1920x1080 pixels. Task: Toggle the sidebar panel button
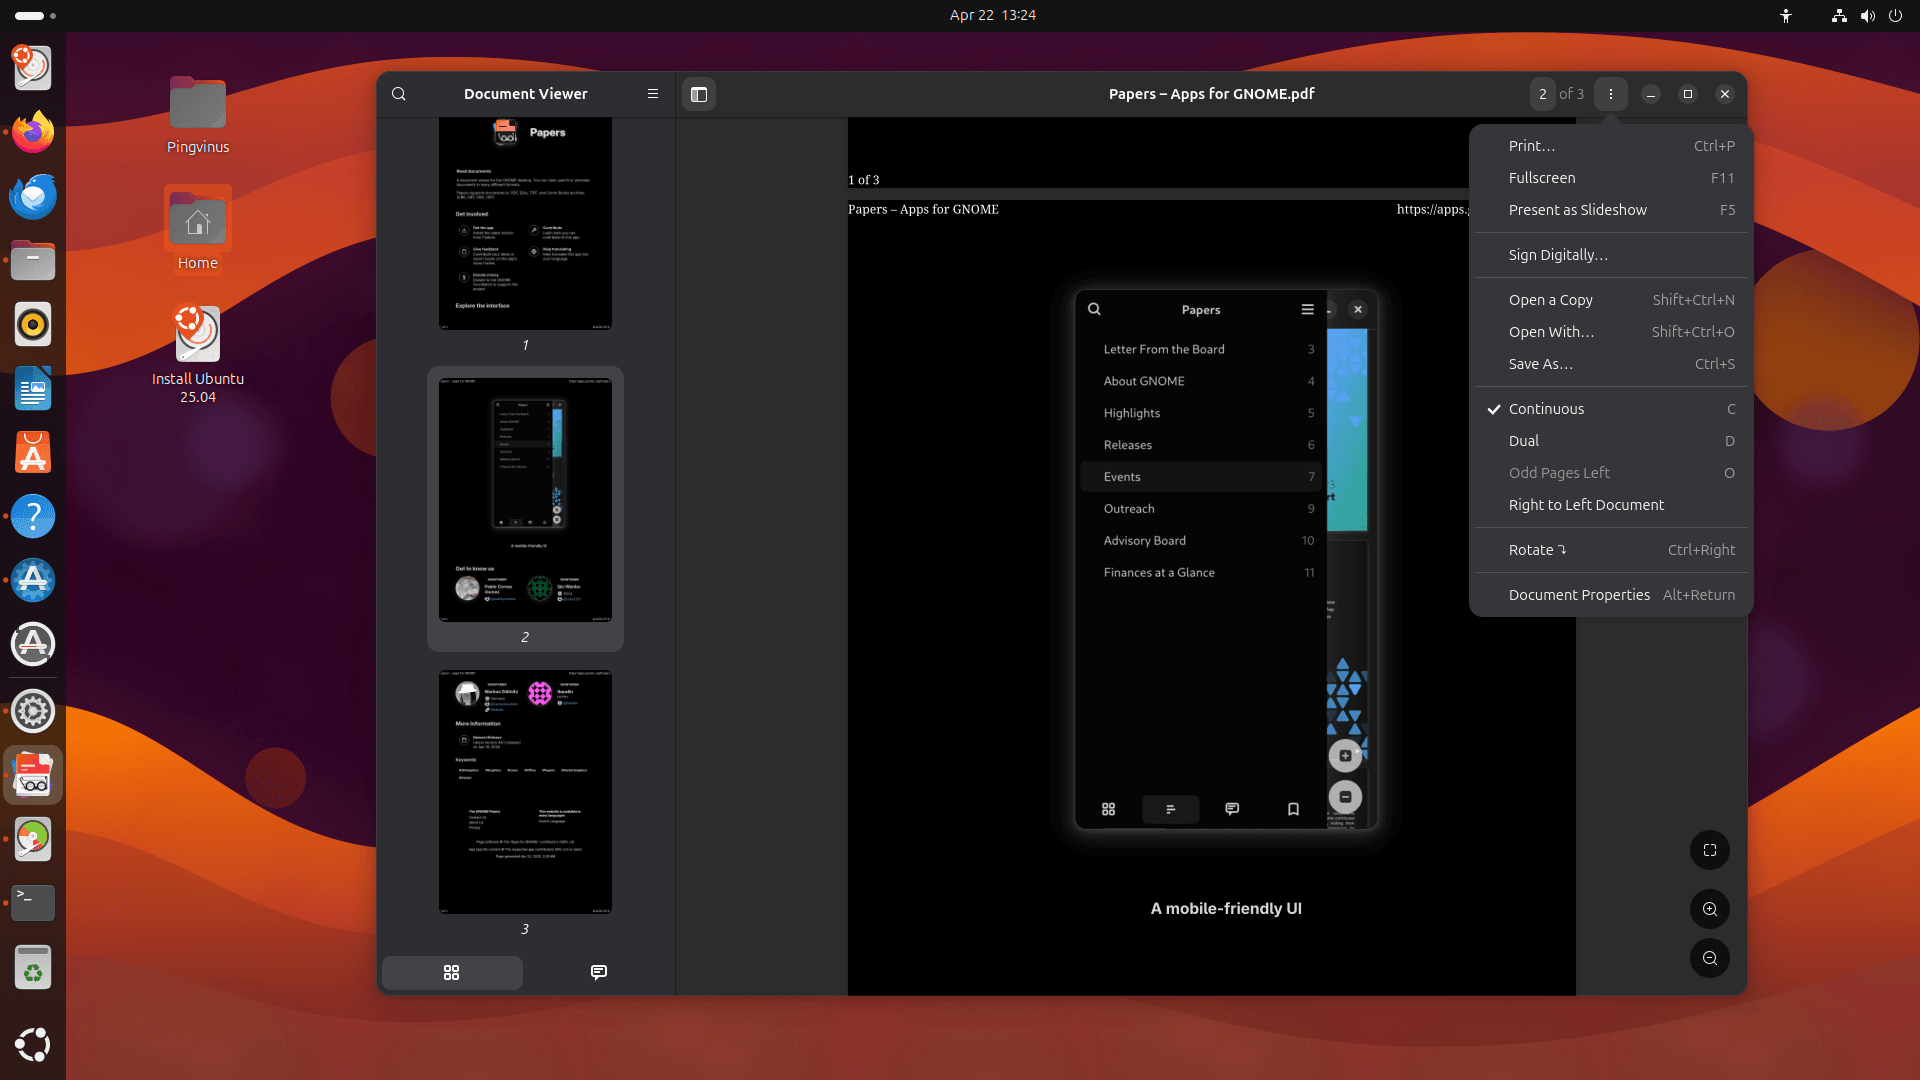pyautogui.click(x=699, y=94)
